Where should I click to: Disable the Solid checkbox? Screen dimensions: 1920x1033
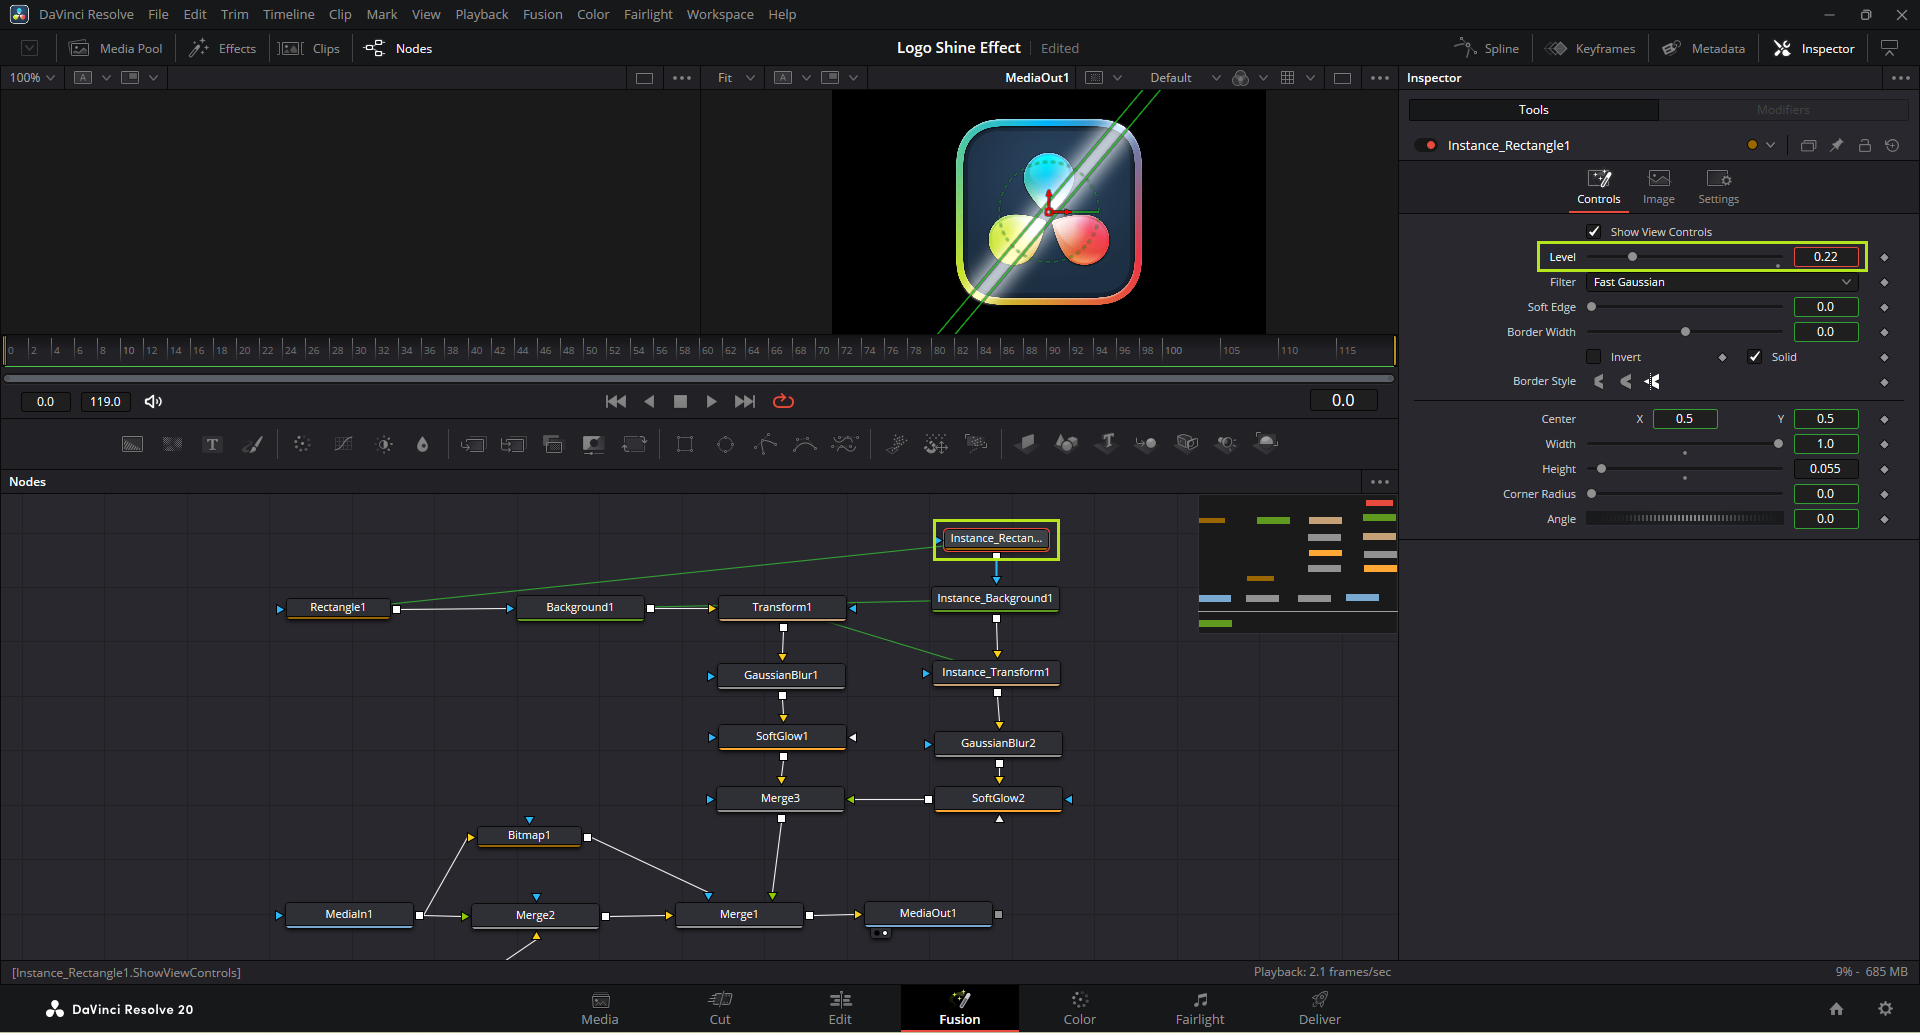tap(1754, 357)
